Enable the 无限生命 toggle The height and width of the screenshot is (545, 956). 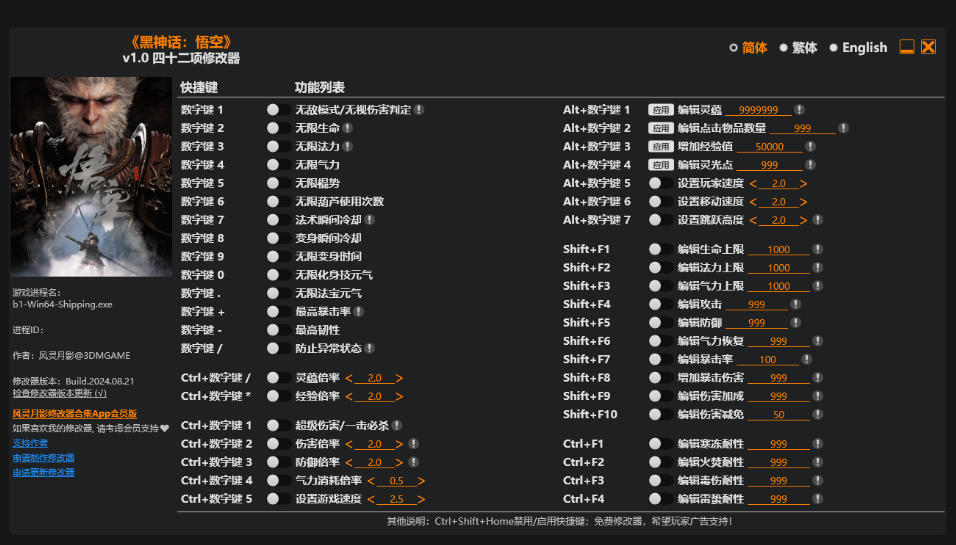278,128
